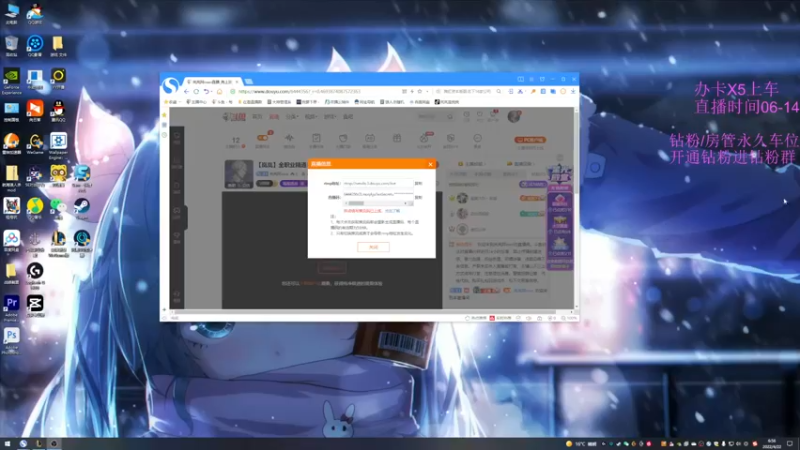The height and width of the screenshot is (450, 800).
Task: Click Sogou browser icon in taskbar
Action: tap(23, 444)
